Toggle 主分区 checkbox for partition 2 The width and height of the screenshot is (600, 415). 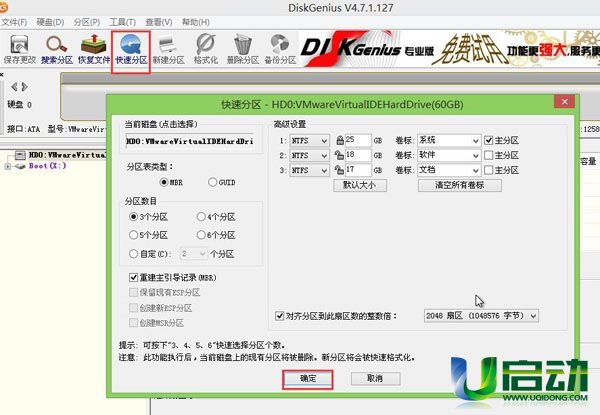coord(489,155)
